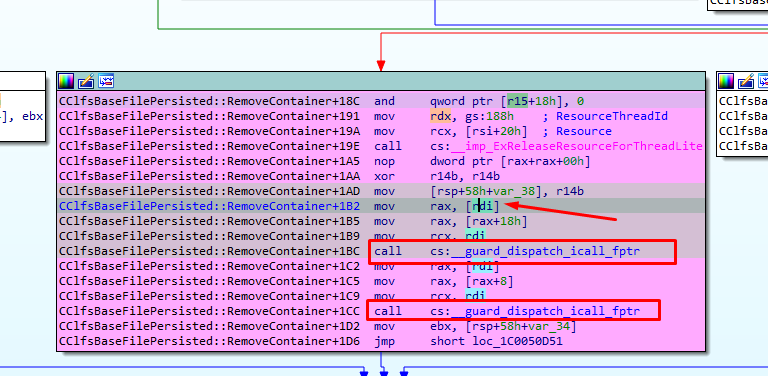Screen dimensions: 768x376
Task: Select the highlighted r15 register on the and line
Action: tap(516, 101)
